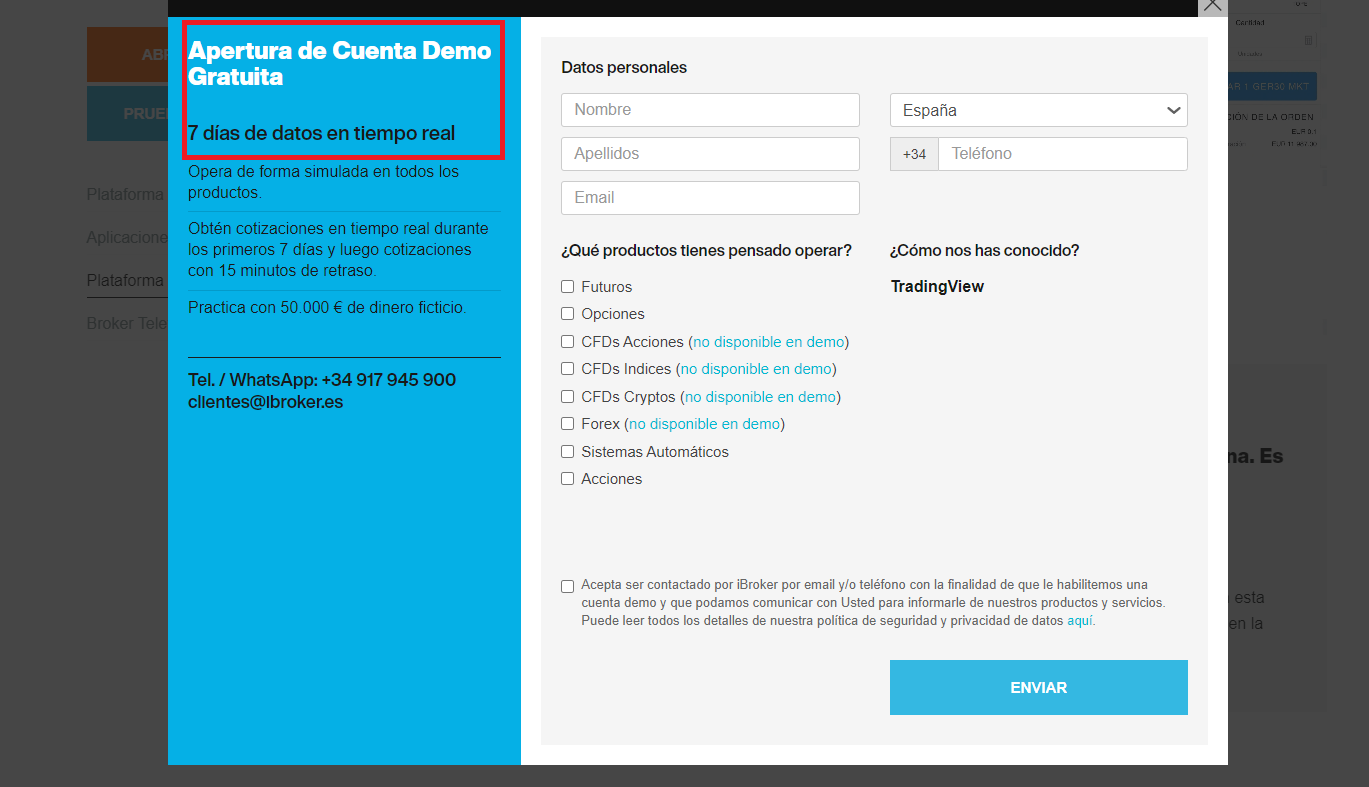Click the Nombre input field
Image resolution: width=1369 pixels, height=787 pixels.
point(710,110)
